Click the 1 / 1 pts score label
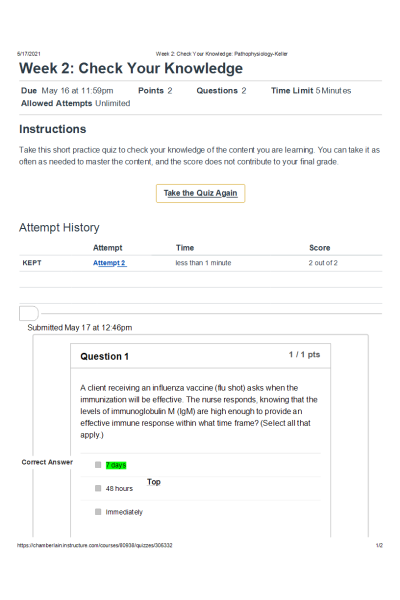 coord(304,355)
